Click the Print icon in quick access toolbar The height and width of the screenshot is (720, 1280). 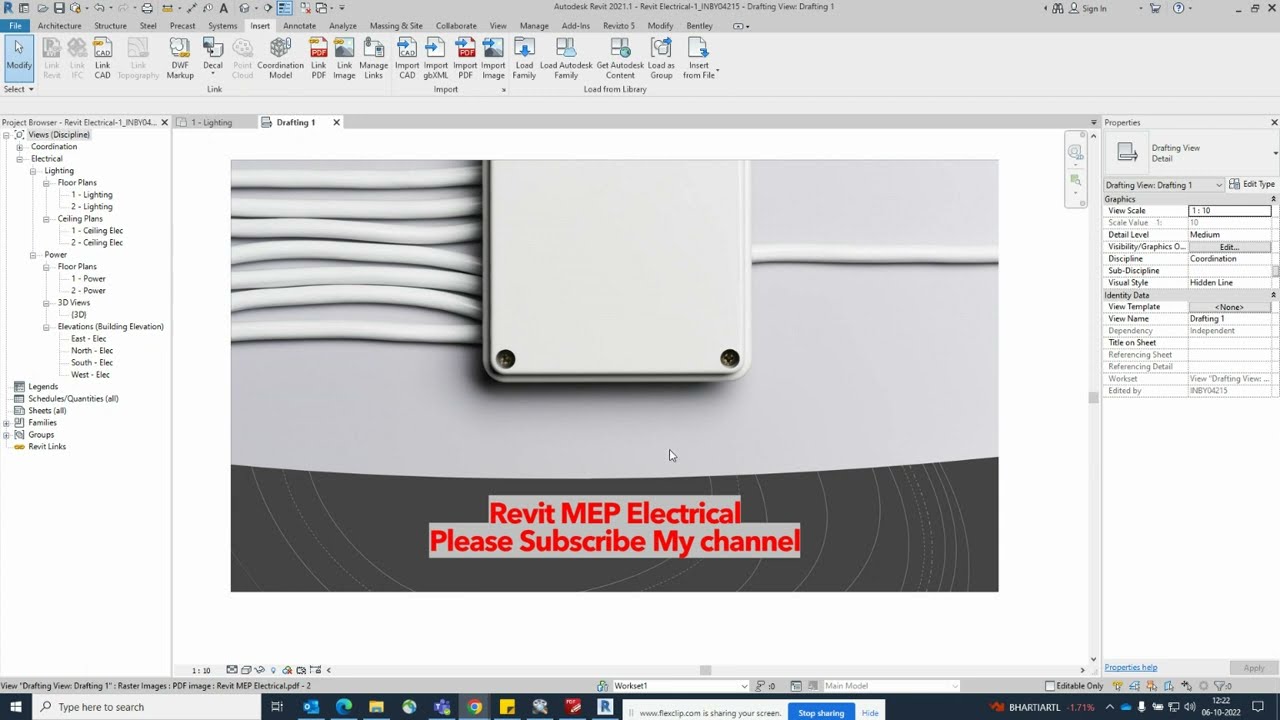147,8
